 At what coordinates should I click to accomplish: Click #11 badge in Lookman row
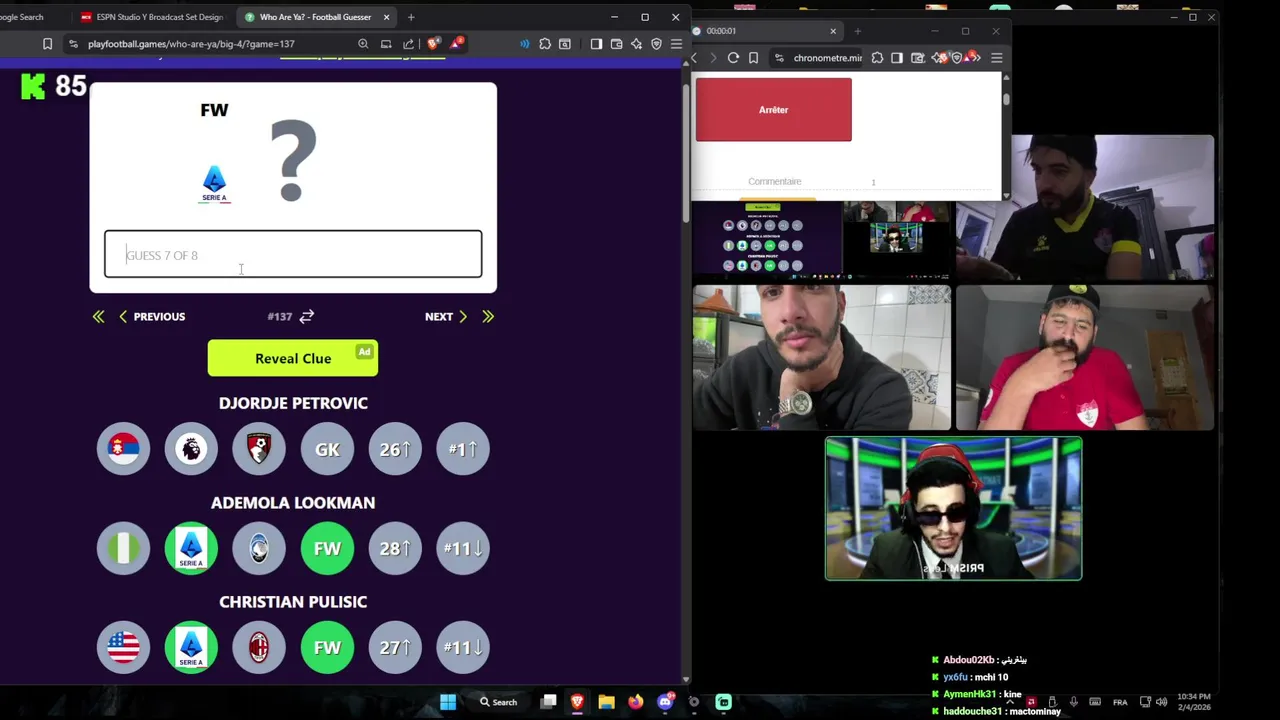coord(463,548)
